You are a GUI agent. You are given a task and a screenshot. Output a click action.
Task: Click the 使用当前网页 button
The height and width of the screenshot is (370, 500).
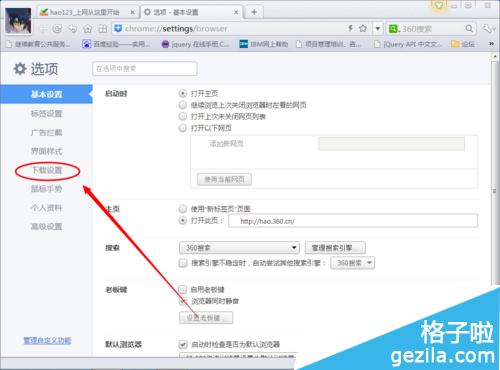224,179
